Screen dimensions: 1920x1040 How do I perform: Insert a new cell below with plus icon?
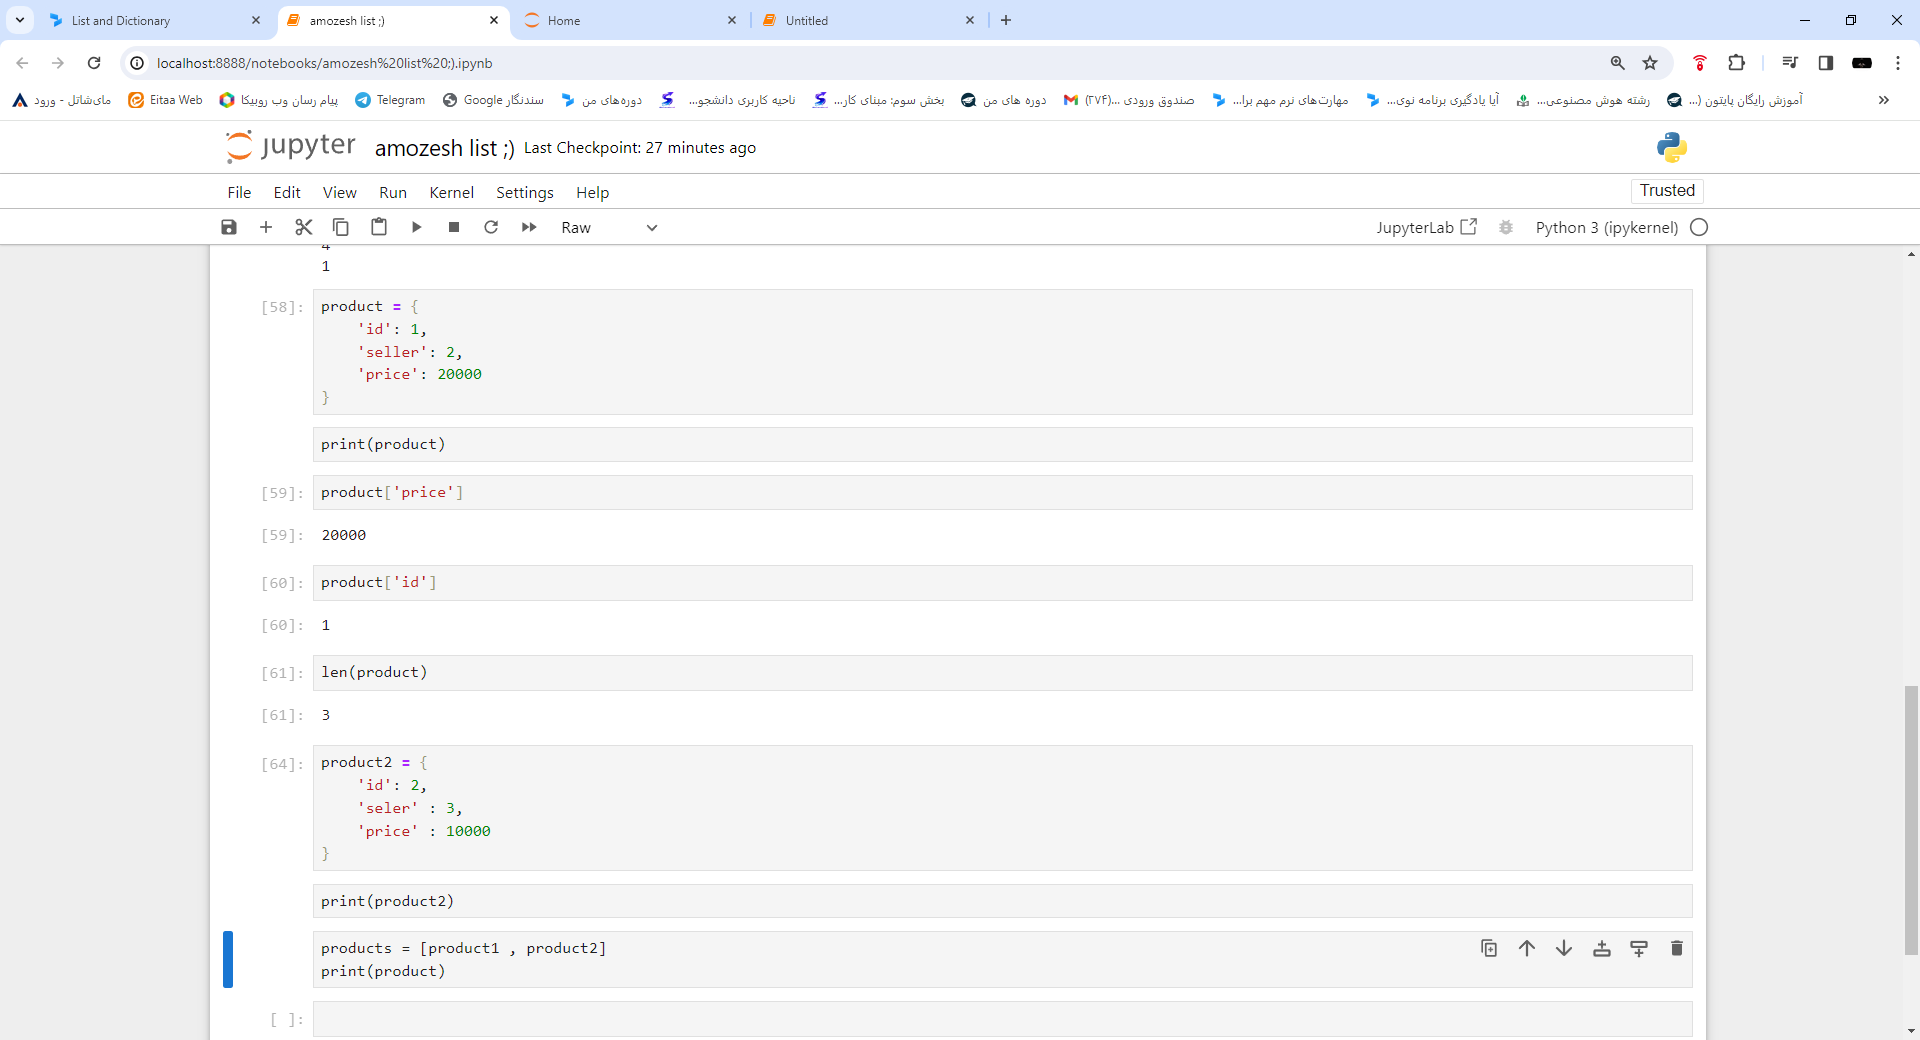(x=266, y=227)
